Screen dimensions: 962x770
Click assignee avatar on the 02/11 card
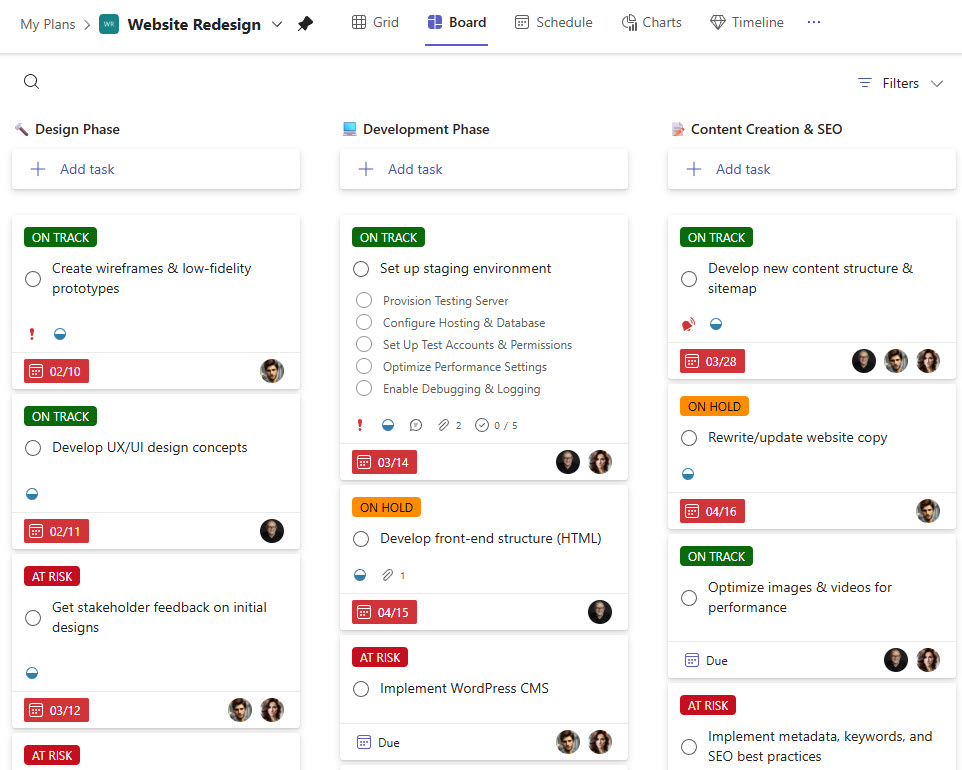pos(272,531)
